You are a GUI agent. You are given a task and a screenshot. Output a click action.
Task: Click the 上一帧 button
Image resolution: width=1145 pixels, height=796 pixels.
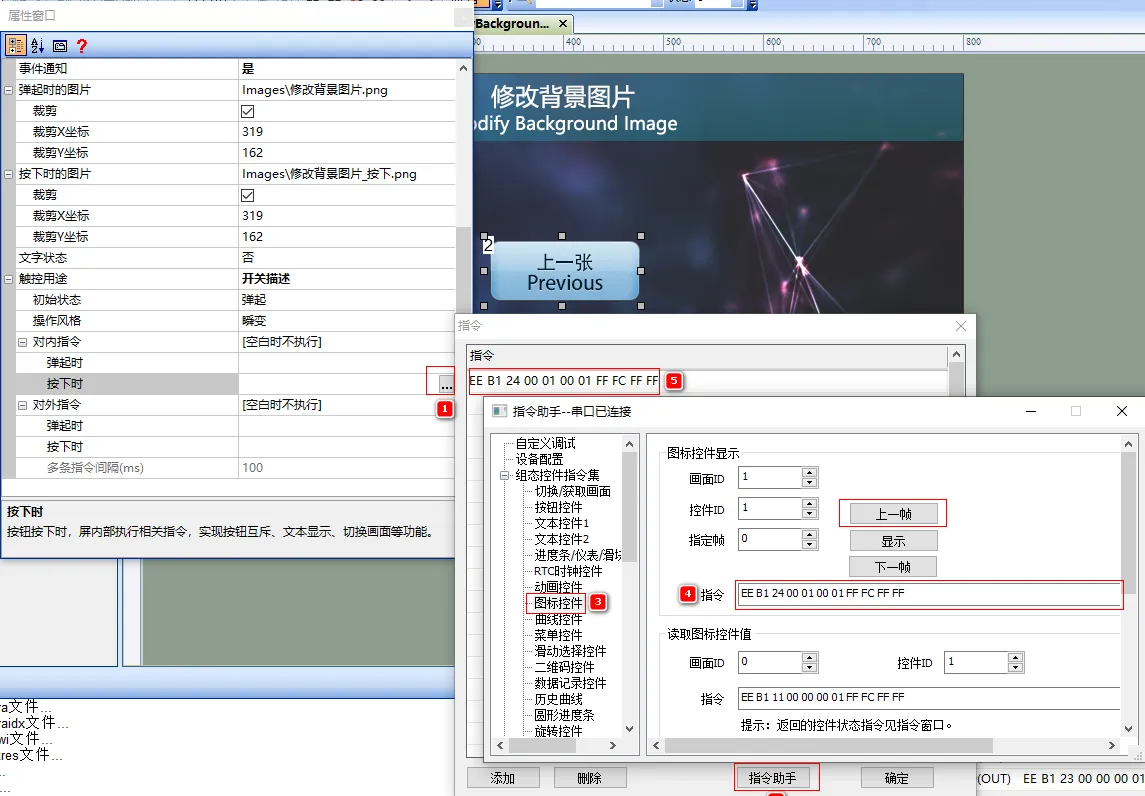point(891,512)
